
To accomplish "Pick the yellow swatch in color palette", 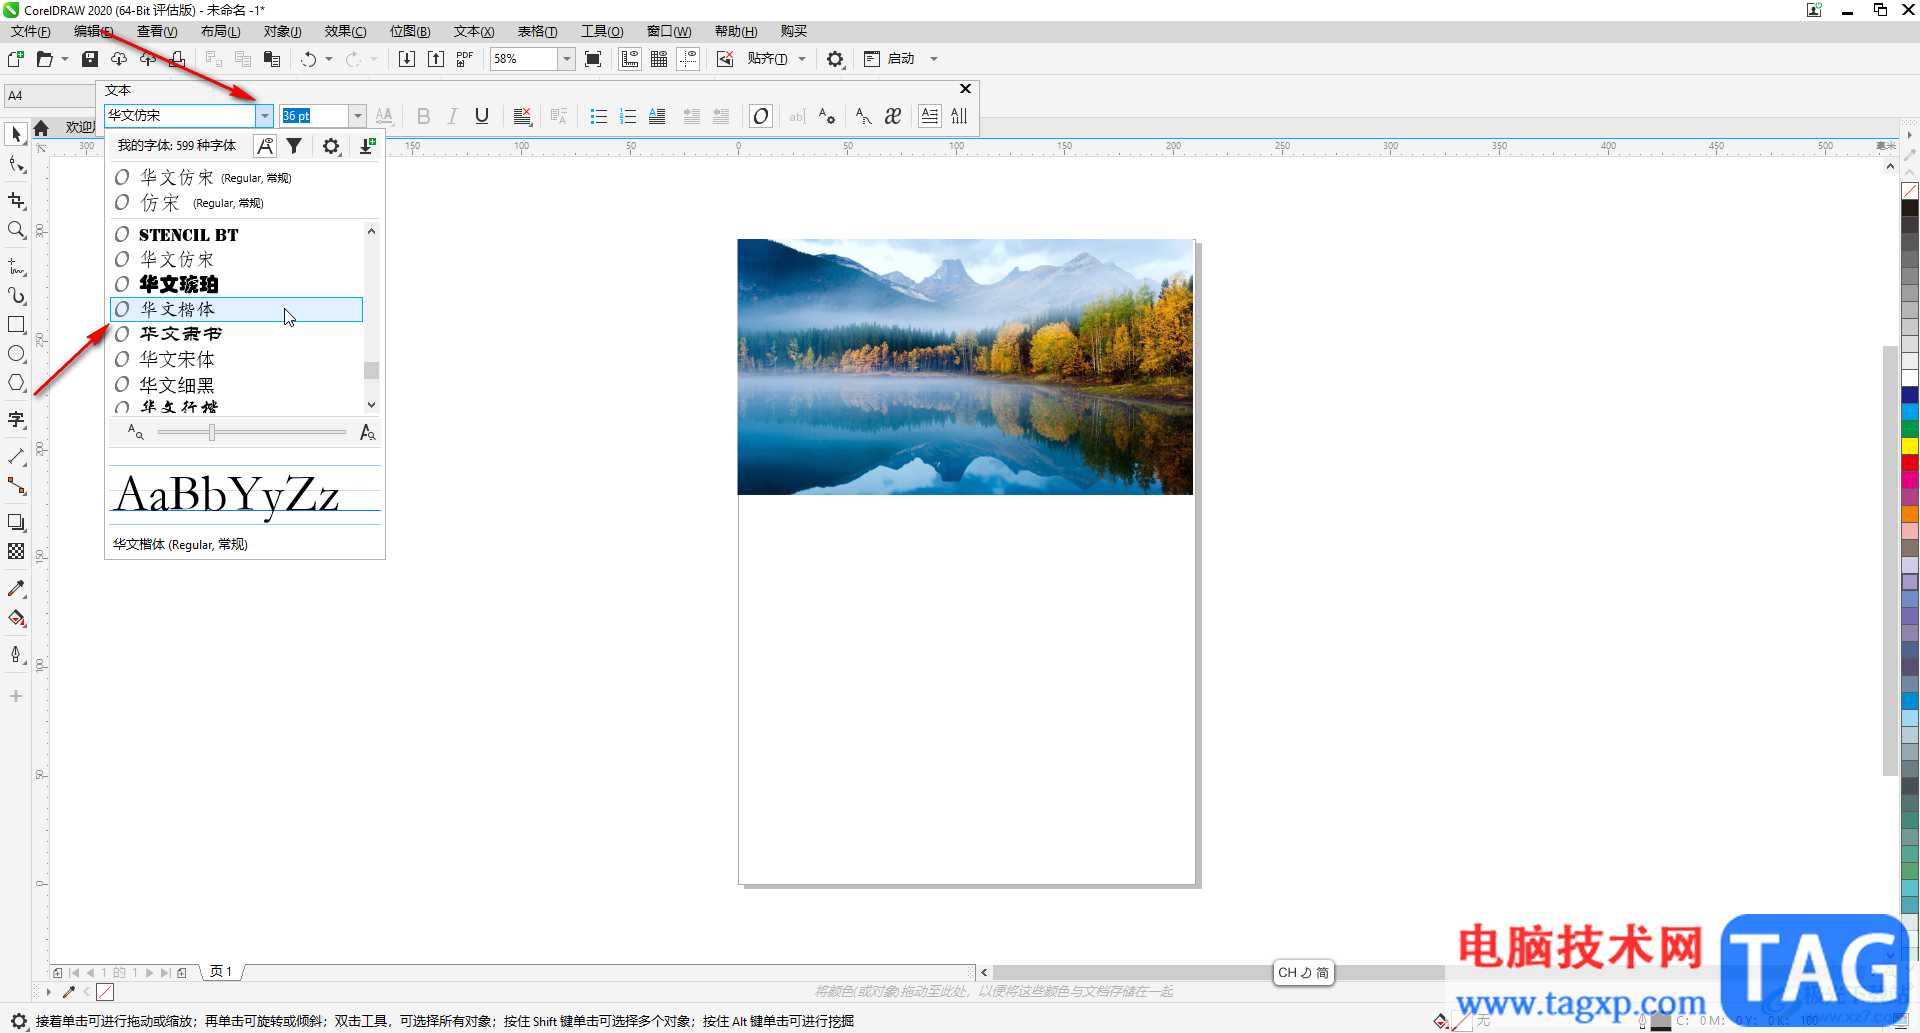I will point(1910,445).
